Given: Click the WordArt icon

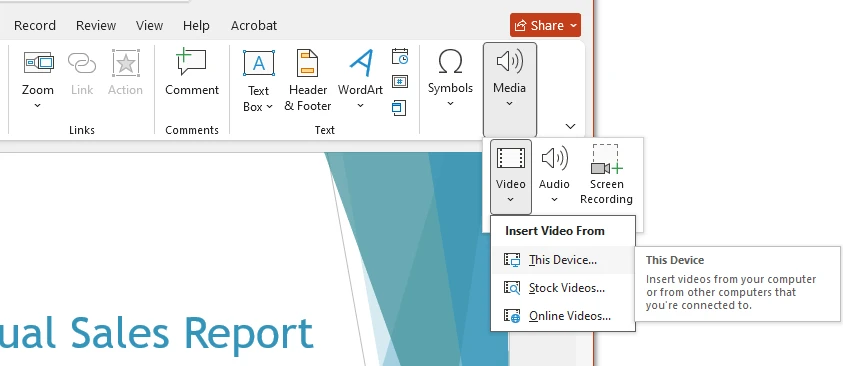Looking at the screenshot, I should pos(361,63).
